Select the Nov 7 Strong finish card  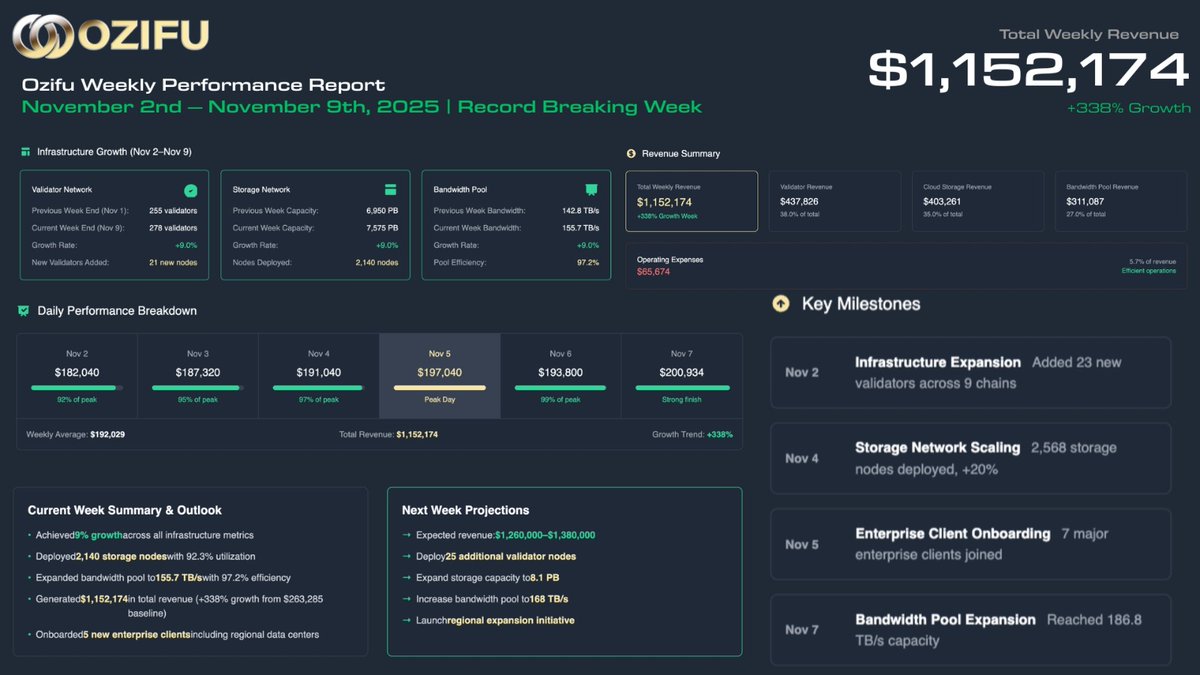point(680,375)
